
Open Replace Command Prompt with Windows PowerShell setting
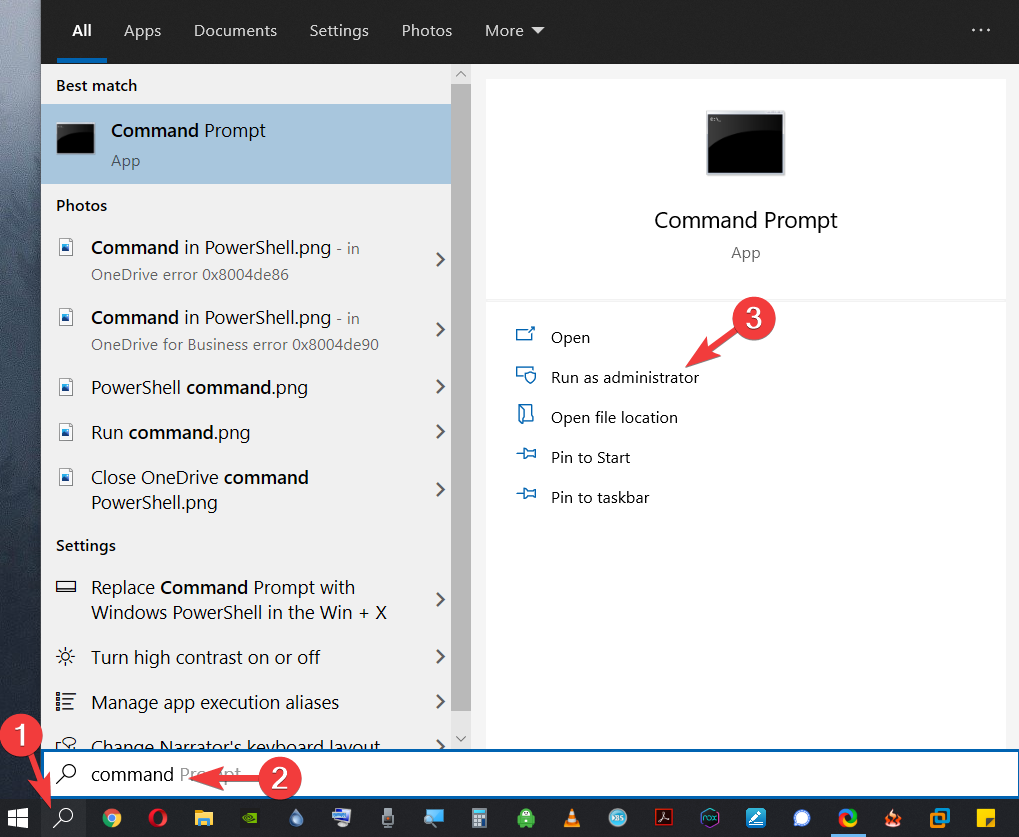(x=246, y=599)
